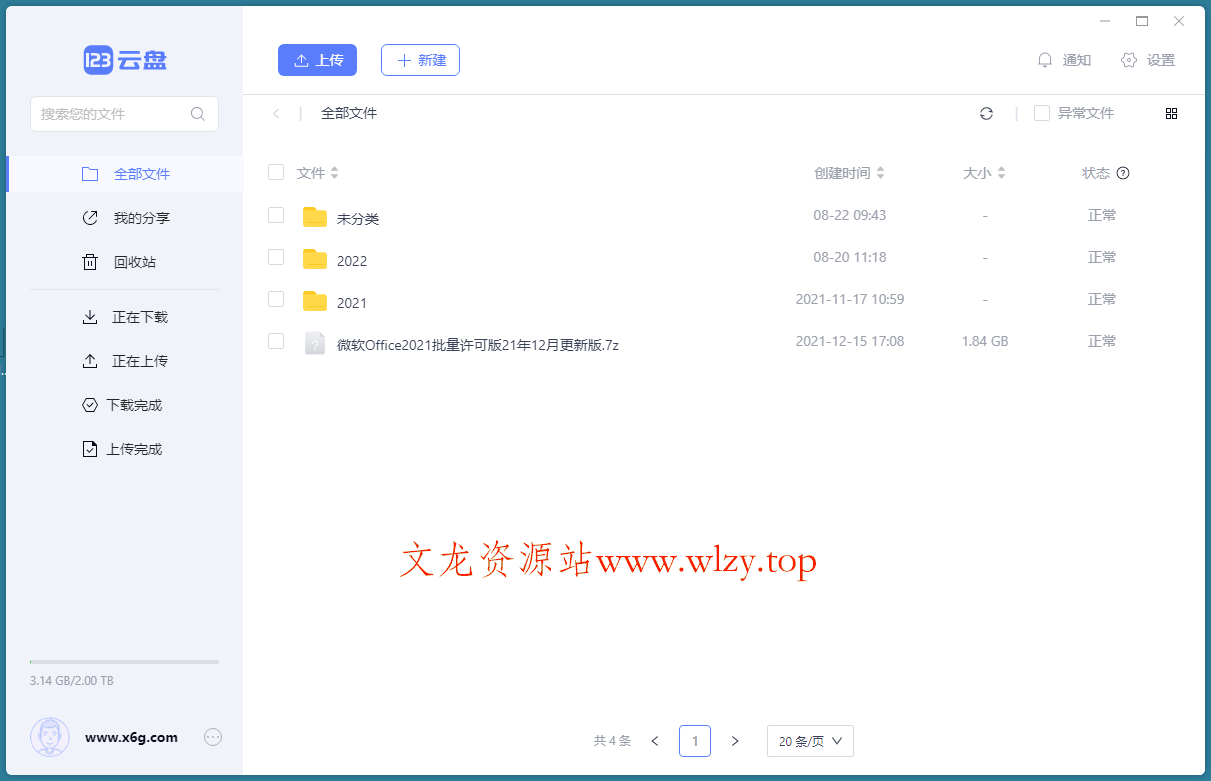View the 正在上传 uploads list

click(x=145, y=360)
